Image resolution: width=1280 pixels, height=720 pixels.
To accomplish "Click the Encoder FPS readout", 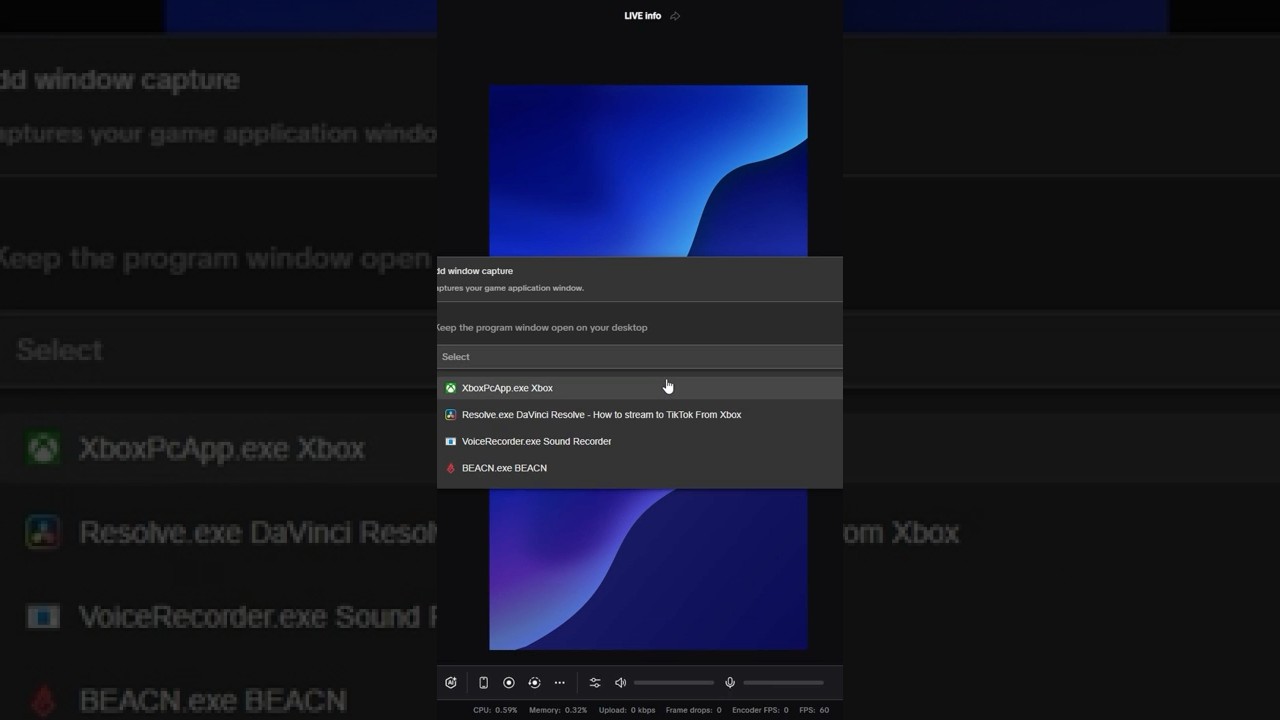I will click(x=760, y=710).
